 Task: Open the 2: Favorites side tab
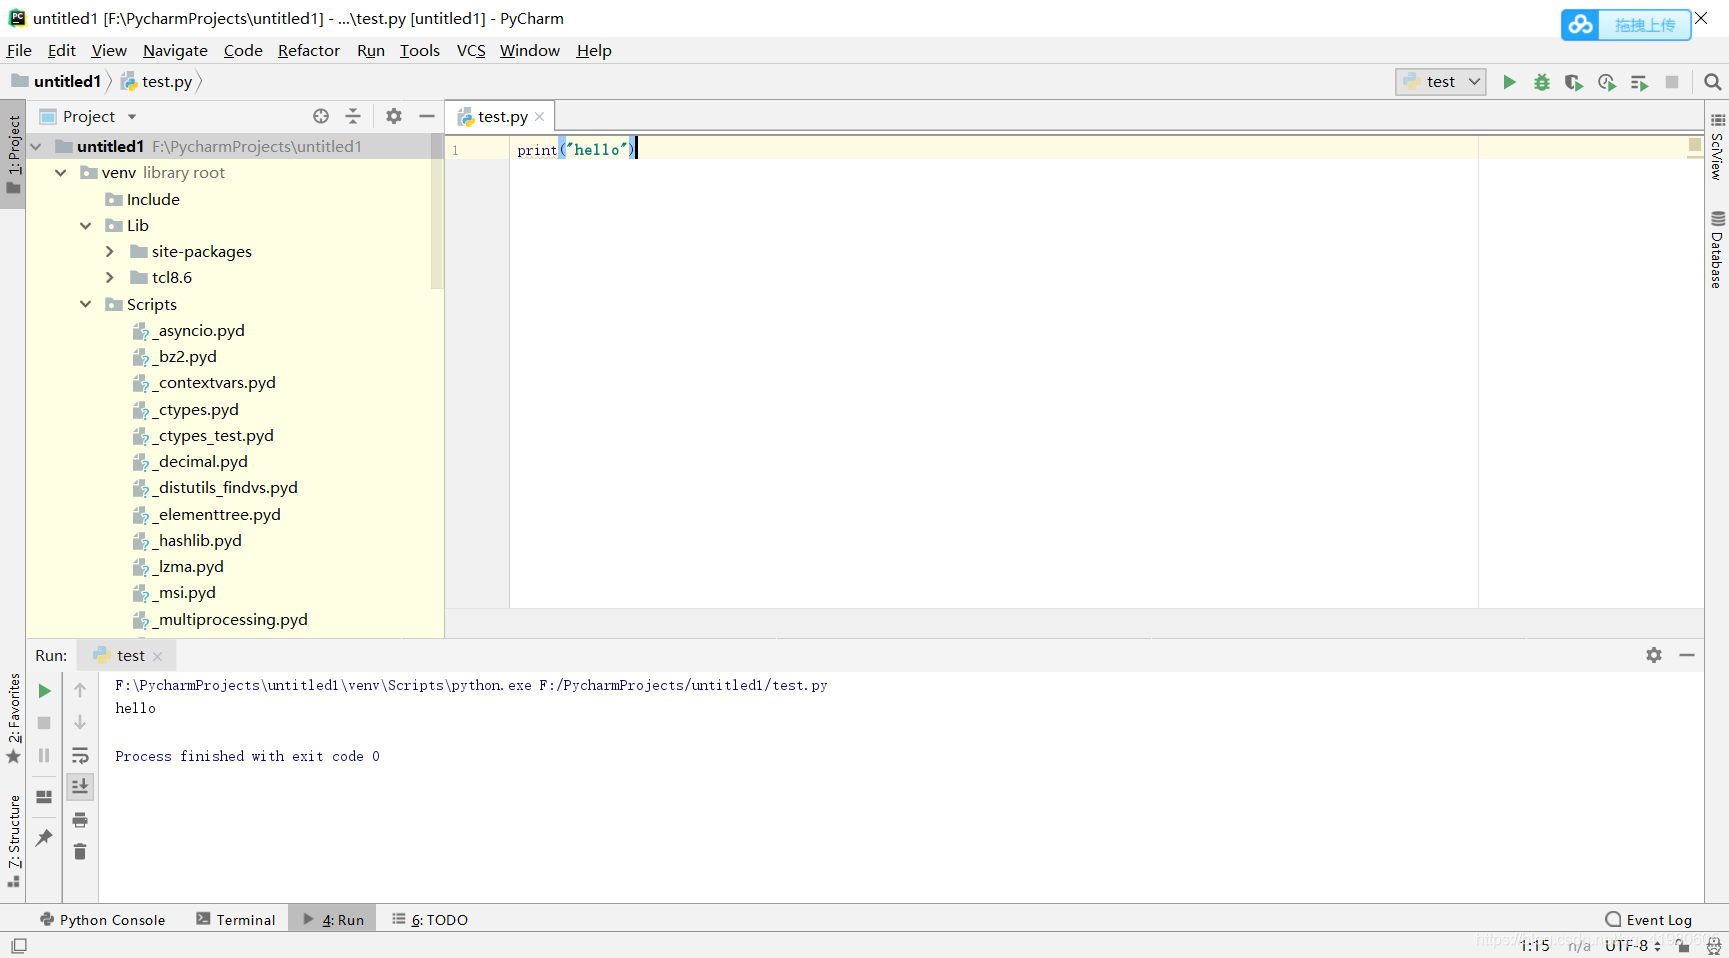(13, 719)
